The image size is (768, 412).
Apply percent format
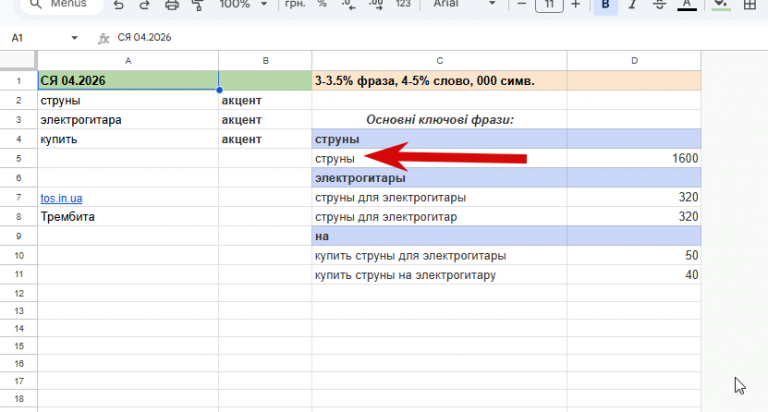tap(322, 4)
